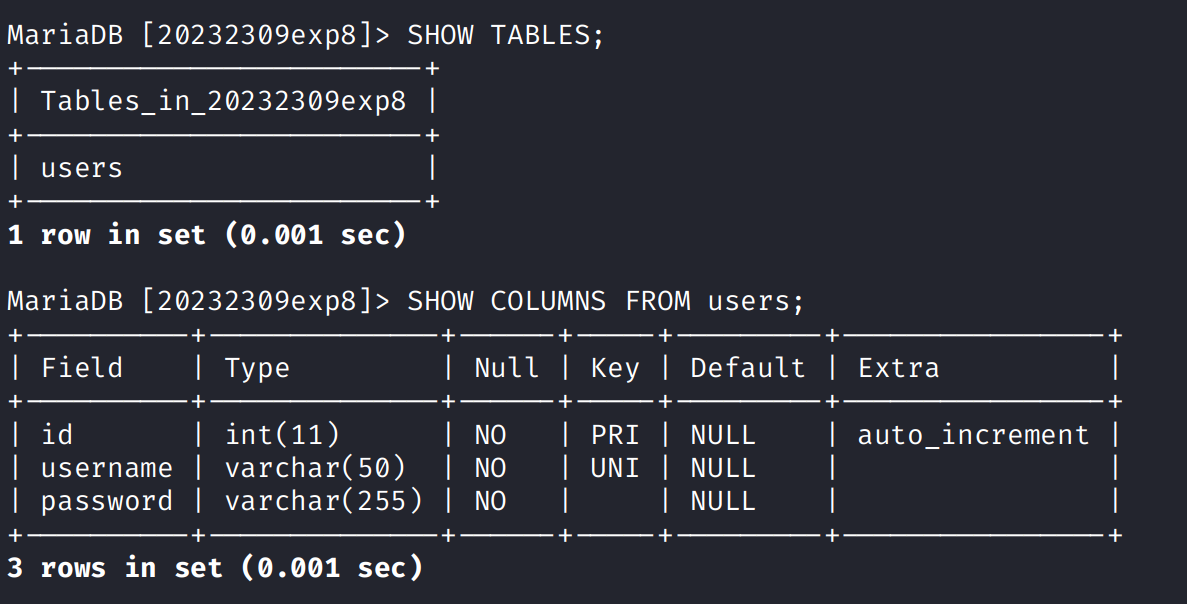Click the id field name
Screen dimensions: 1187x604
coord(57,435)
